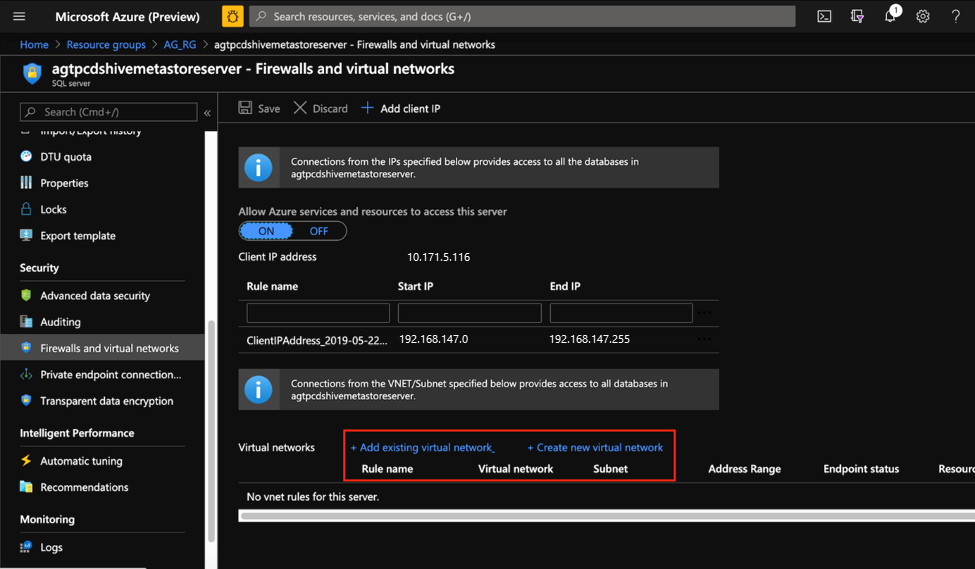Viewport: 975px width, 569px height.
Task: Open the notifications bell
Action: [x=890, y=16]
